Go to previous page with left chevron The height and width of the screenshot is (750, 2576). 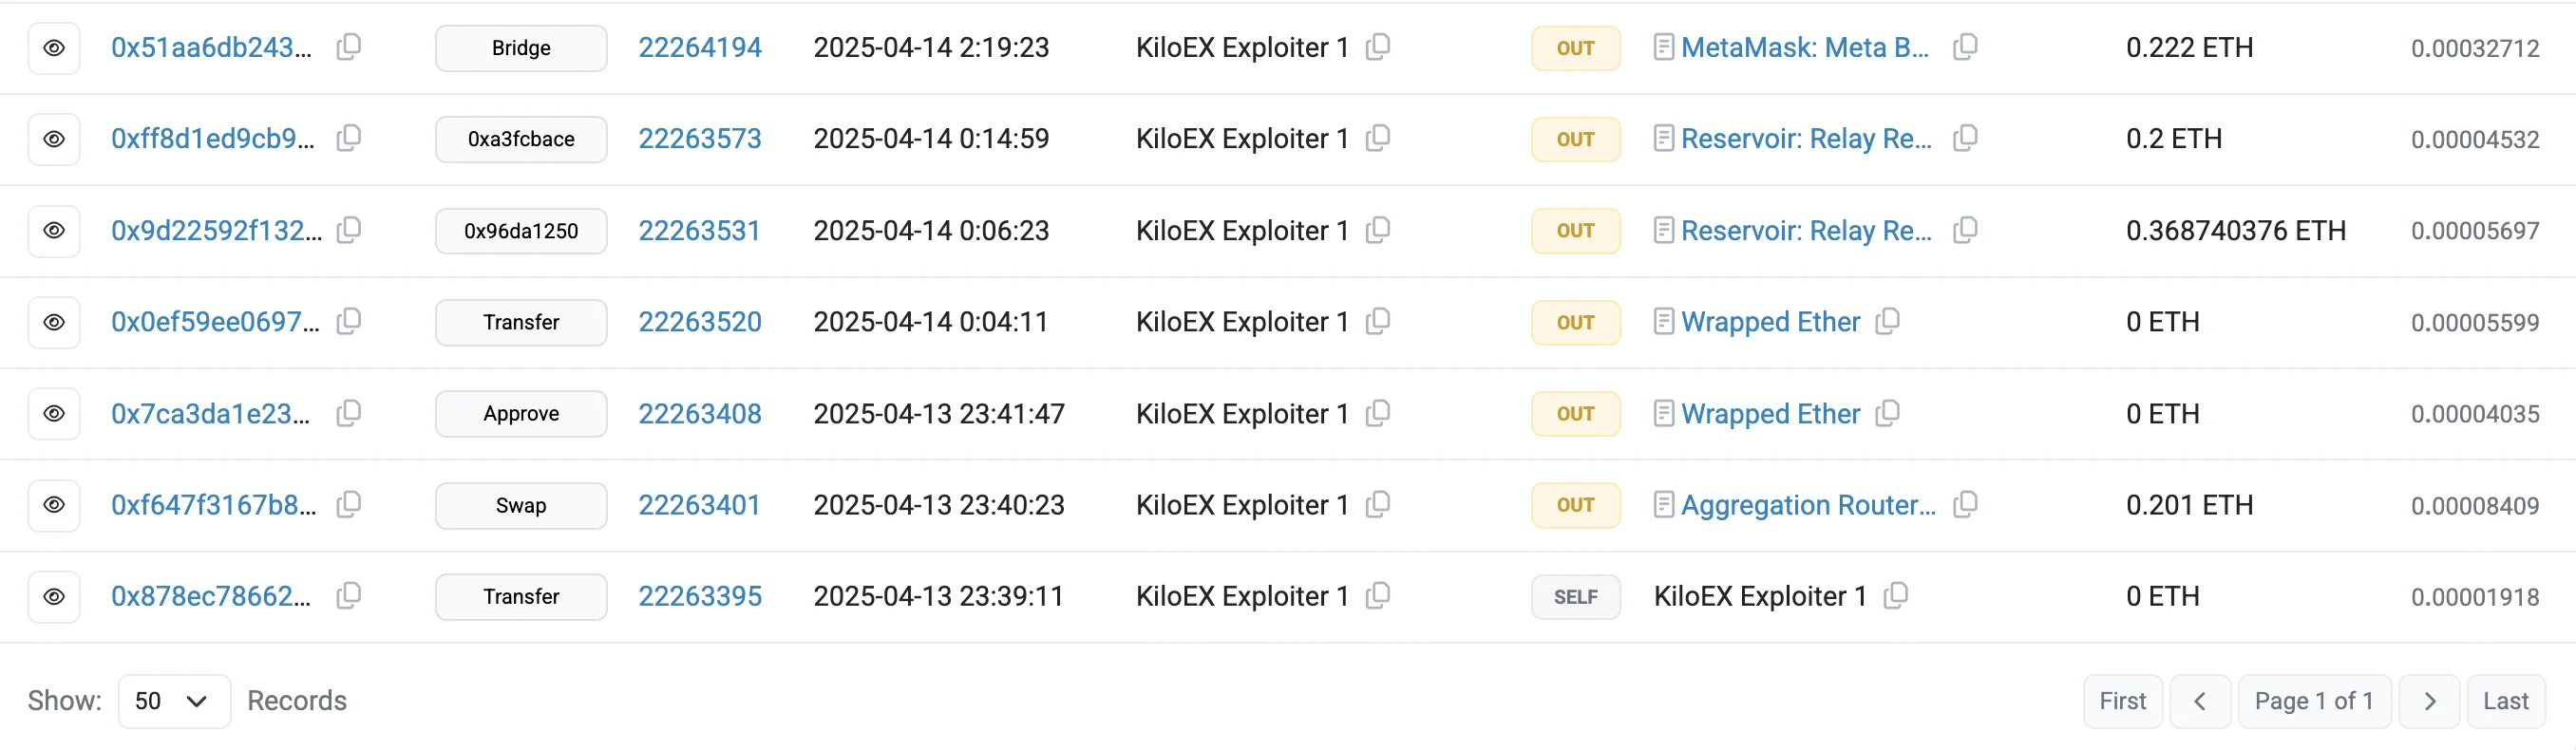click(2199, 701)
